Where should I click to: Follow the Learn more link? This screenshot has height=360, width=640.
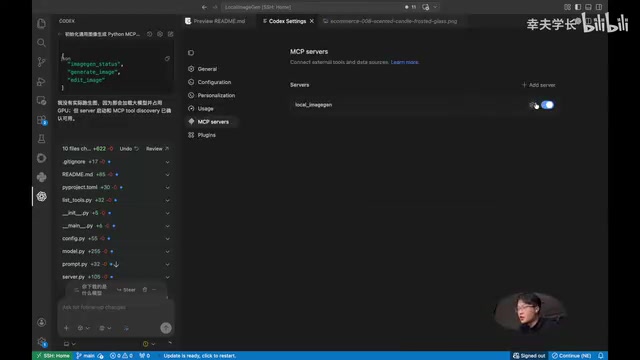pos(404,62)
